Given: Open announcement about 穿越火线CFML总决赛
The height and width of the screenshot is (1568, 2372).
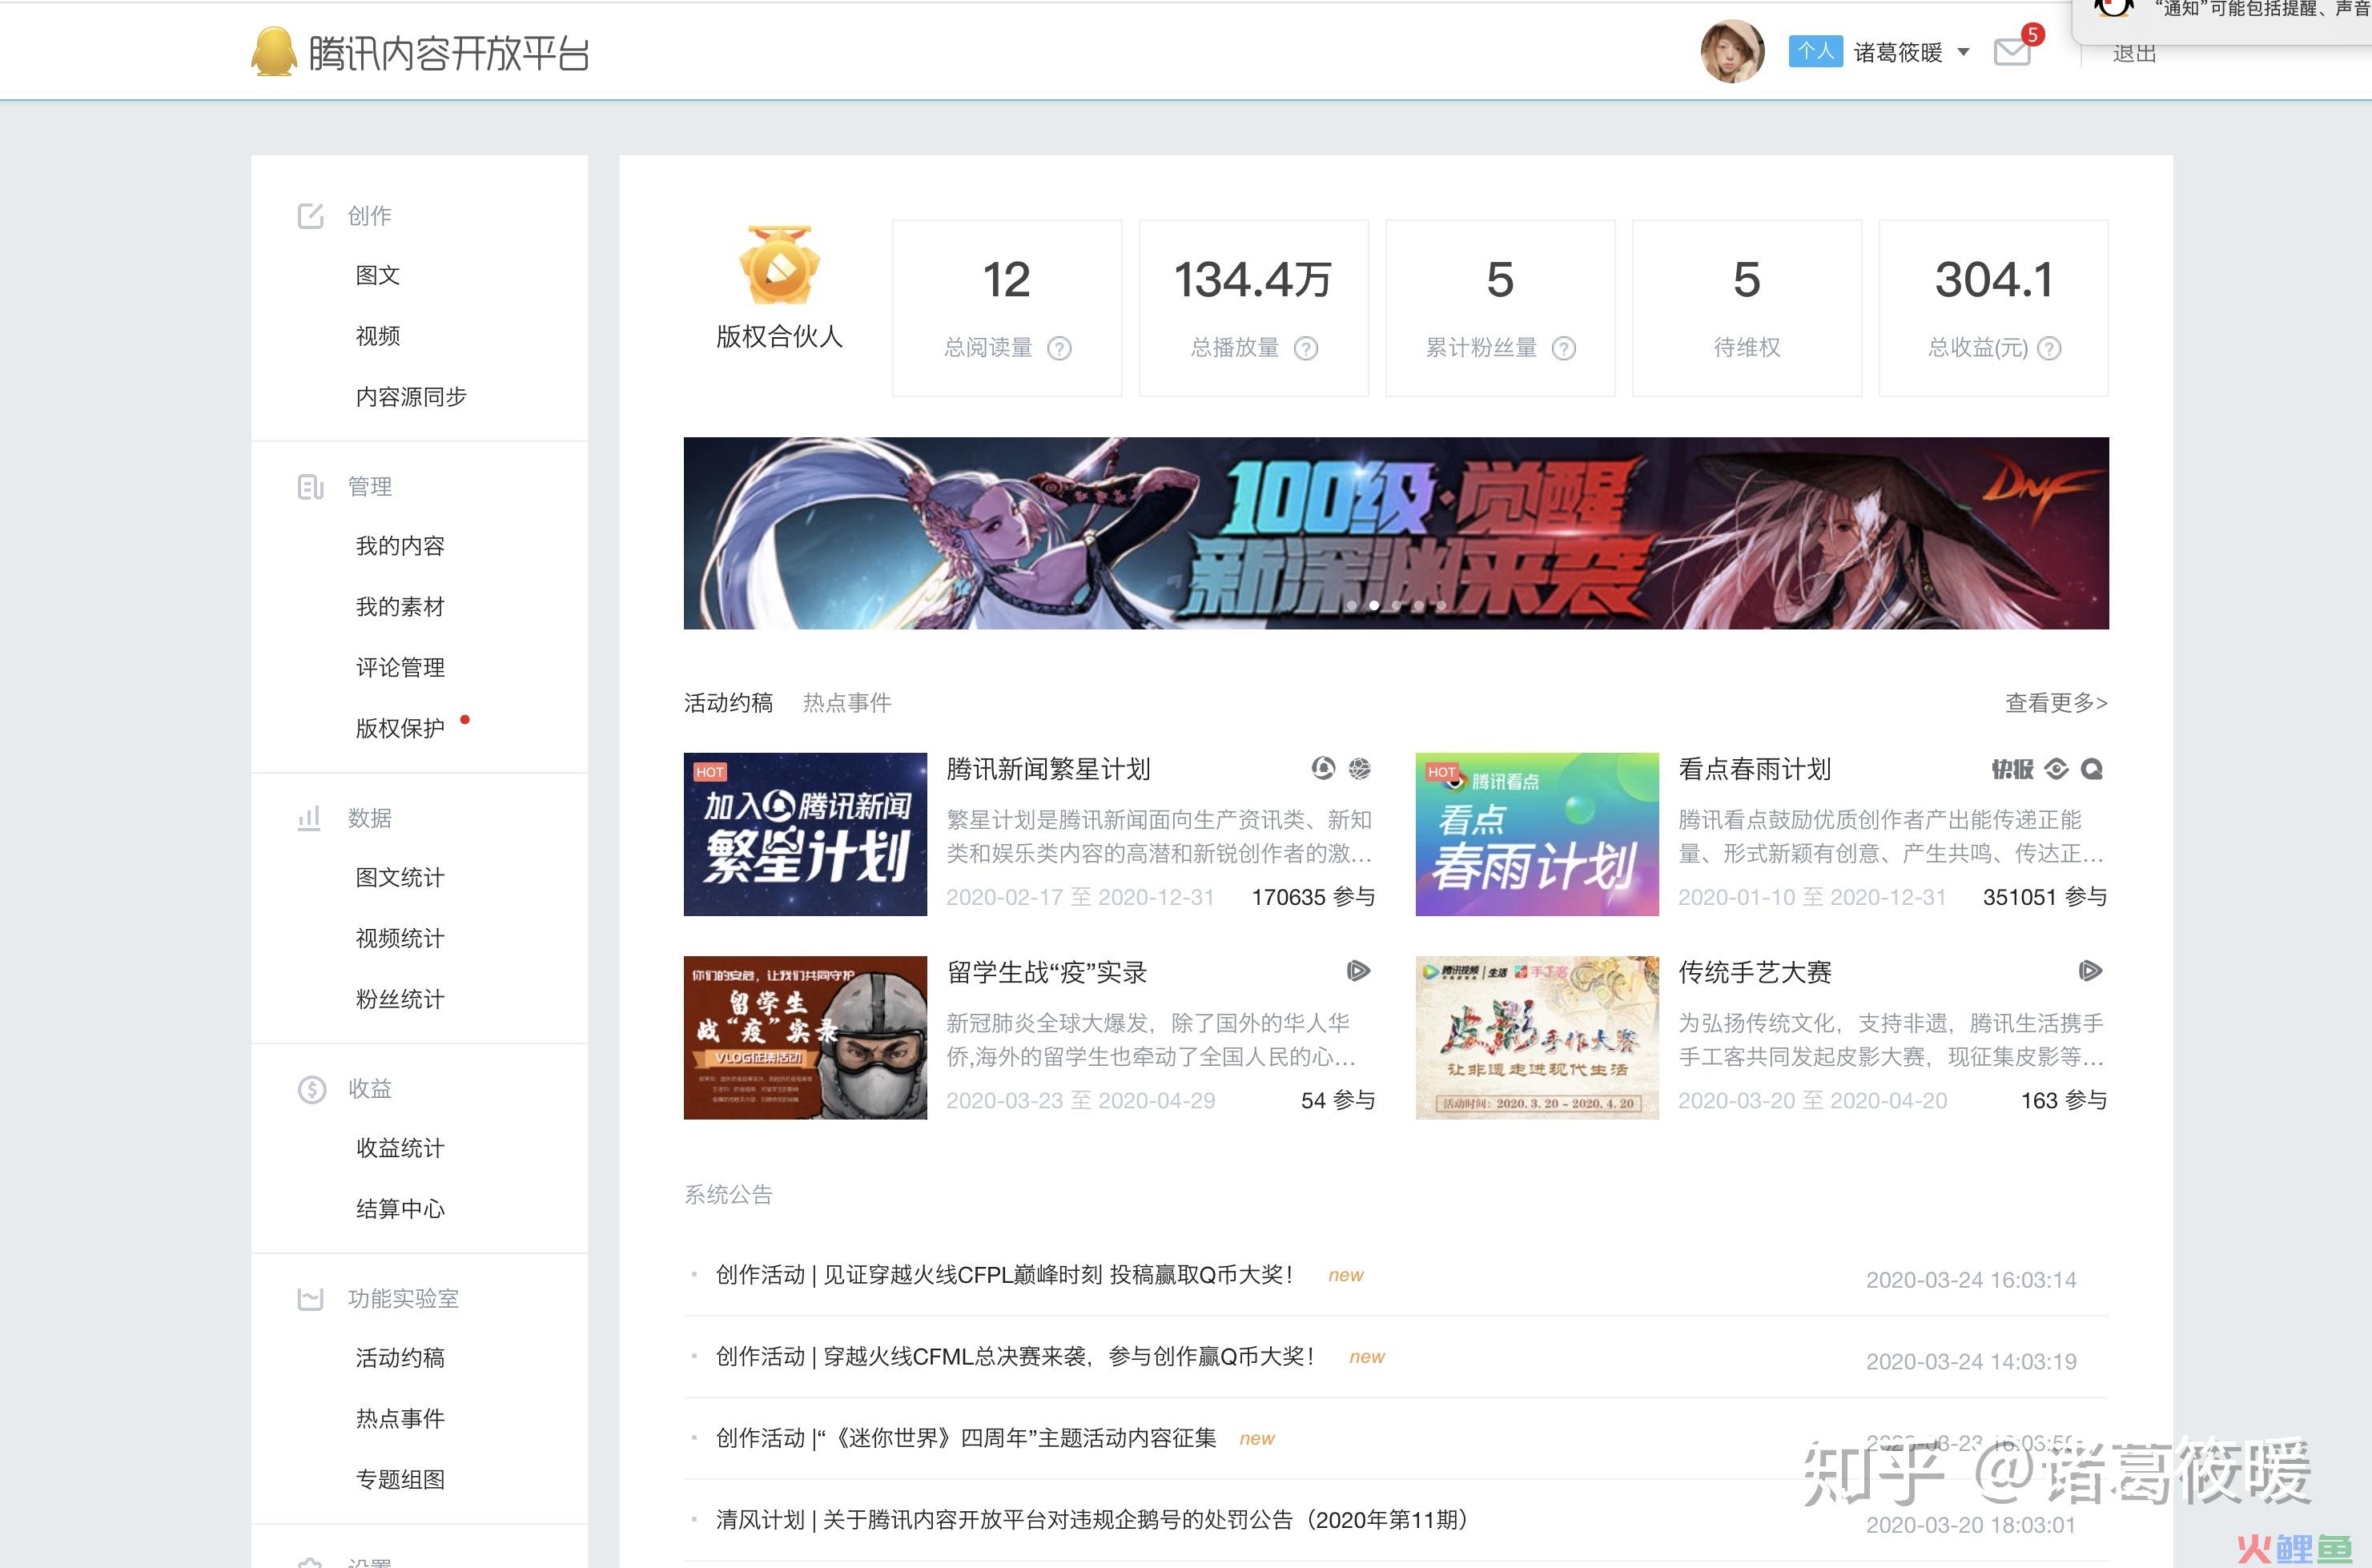Looking at the screenshot, I should (x=1015, y=1357).
